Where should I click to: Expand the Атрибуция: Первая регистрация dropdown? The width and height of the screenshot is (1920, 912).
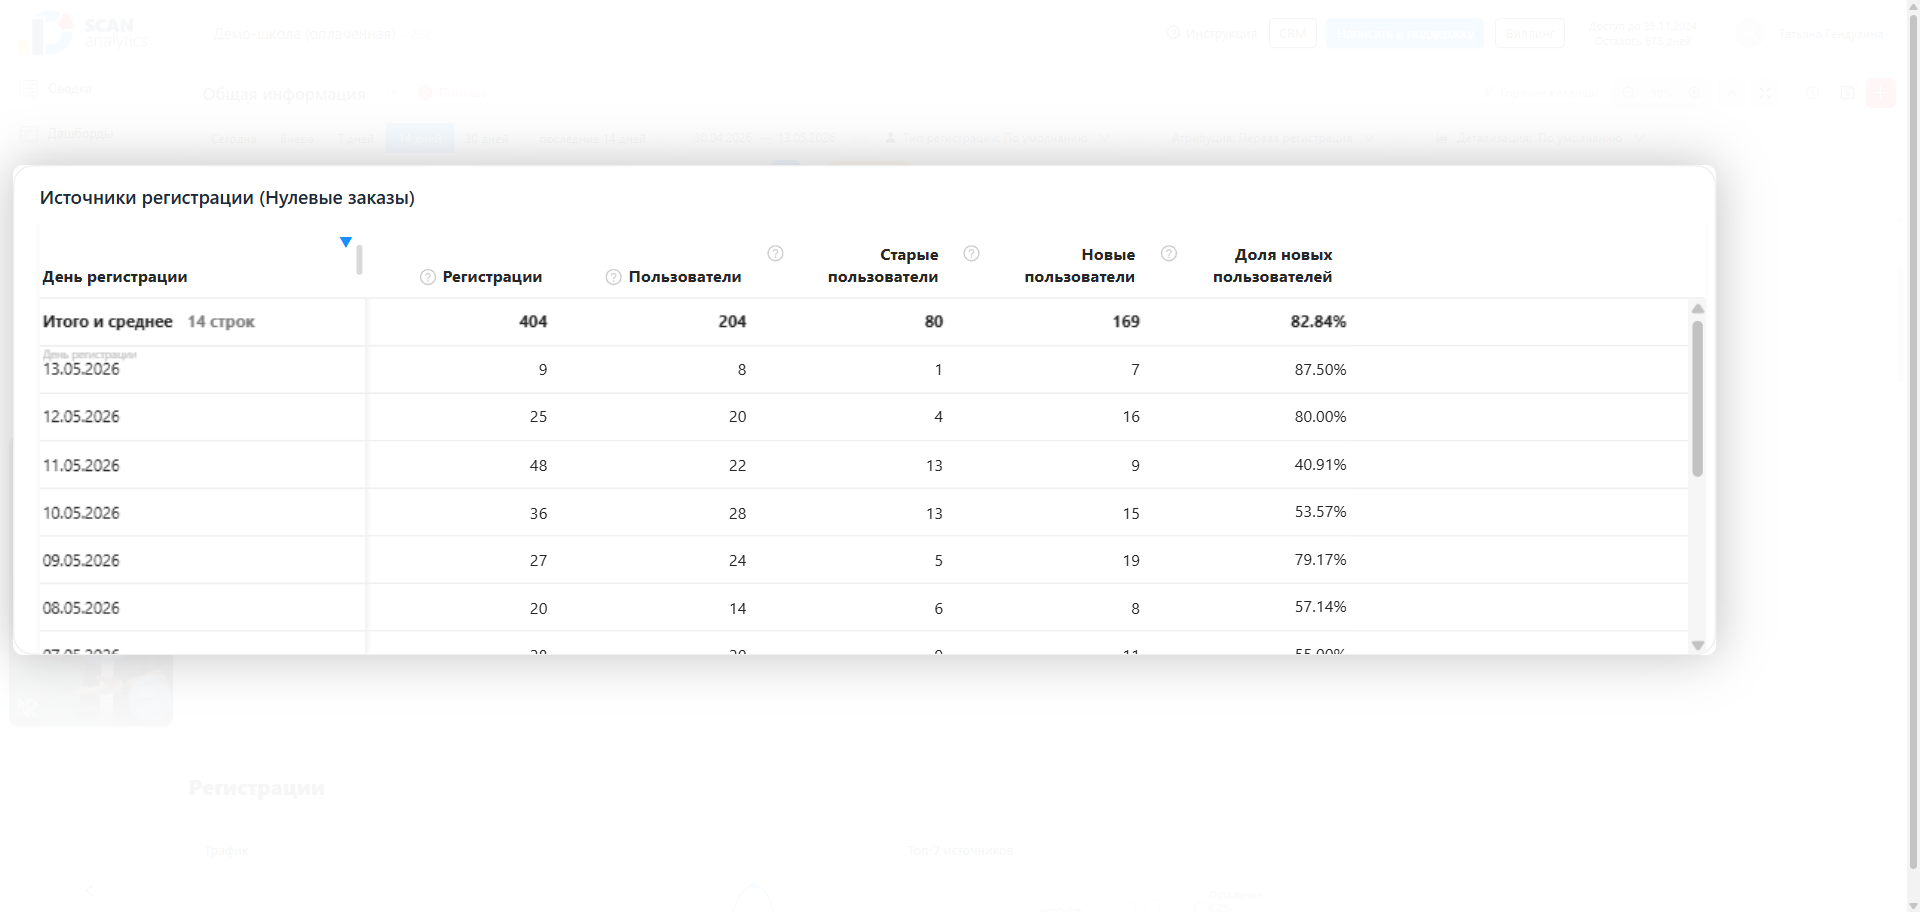point(1272,138)
